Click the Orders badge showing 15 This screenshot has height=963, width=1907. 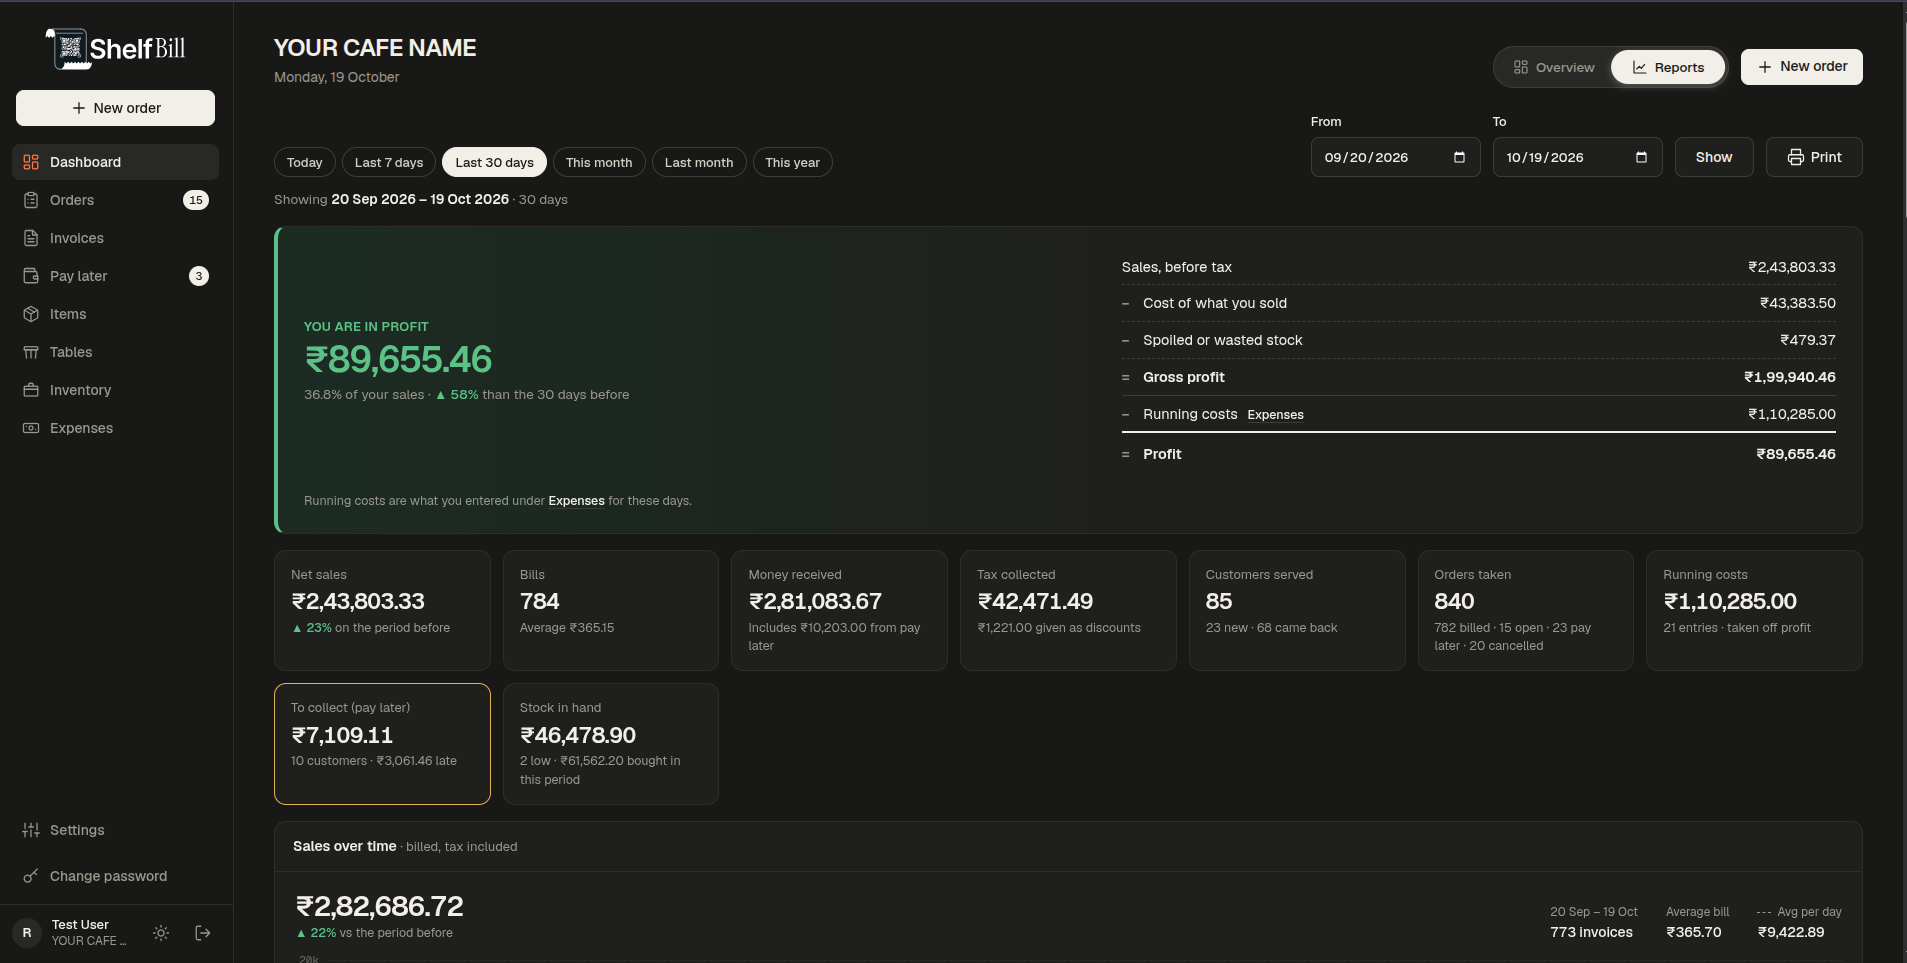tap(196, 200)
